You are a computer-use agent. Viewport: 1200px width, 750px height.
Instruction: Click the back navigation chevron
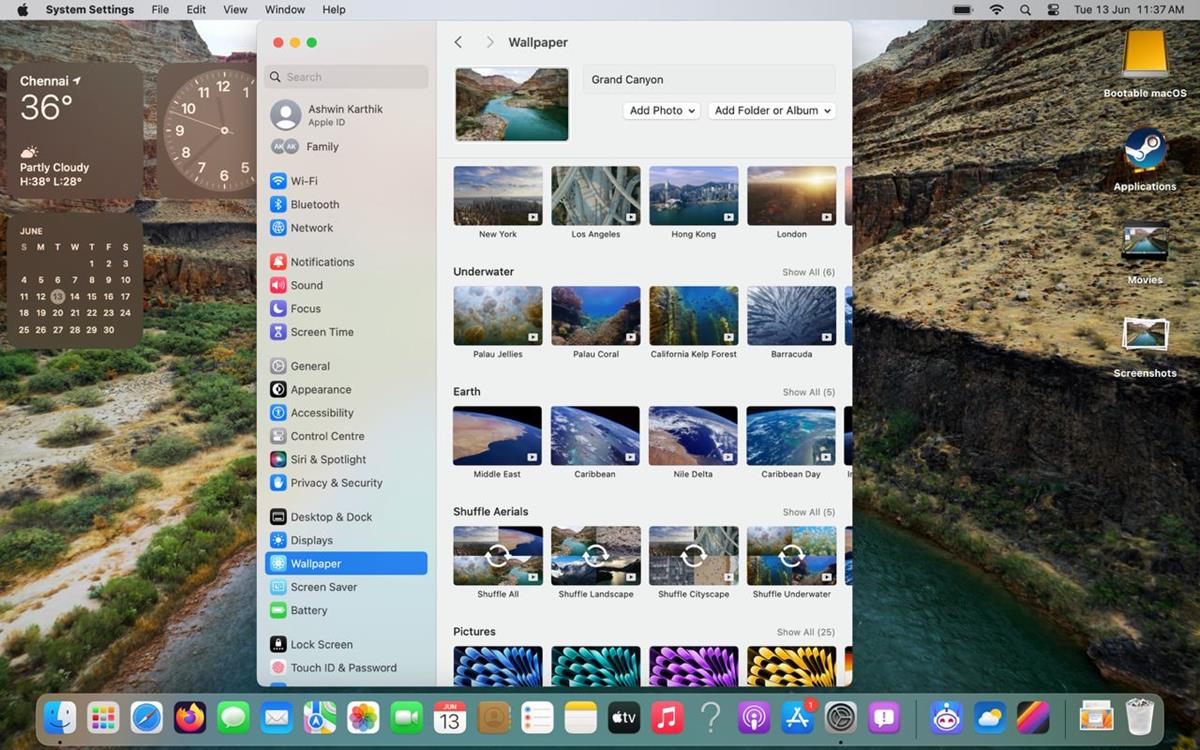coord(458,42)
